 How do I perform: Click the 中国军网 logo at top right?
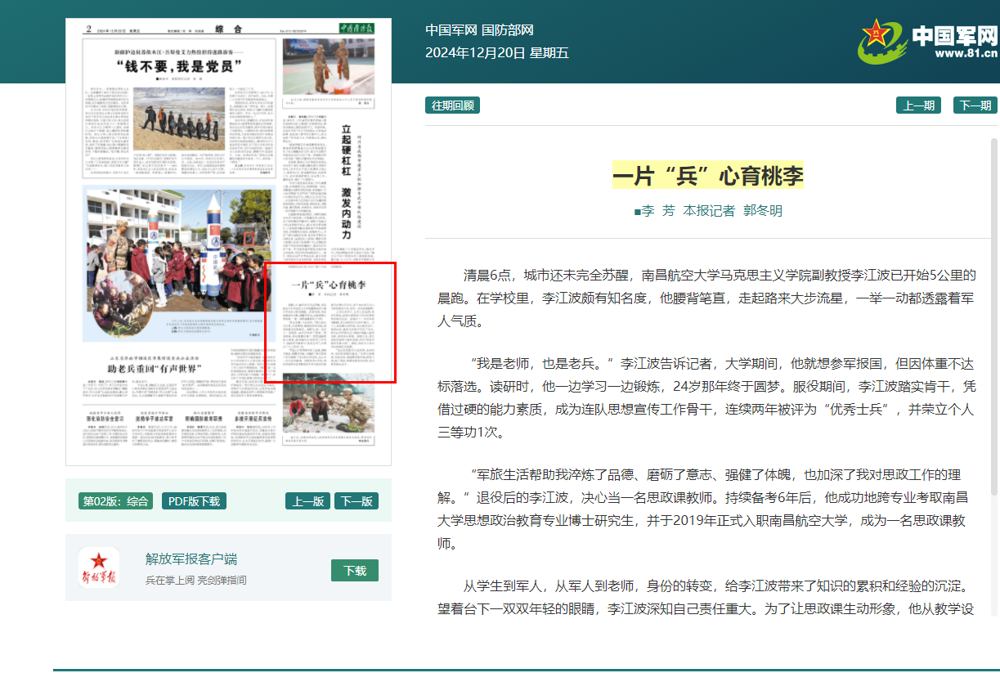pyautogui.click(x=929, y=40)
